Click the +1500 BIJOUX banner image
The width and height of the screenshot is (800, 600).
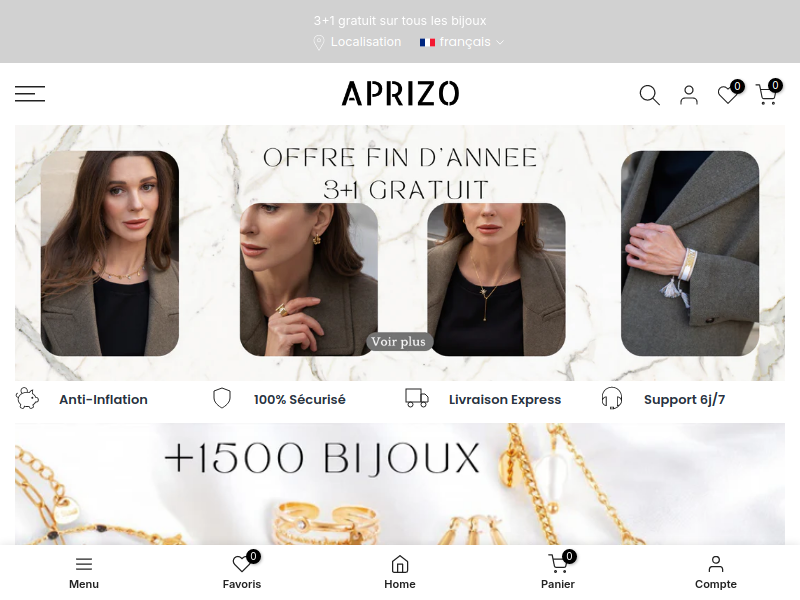[400, 484]
